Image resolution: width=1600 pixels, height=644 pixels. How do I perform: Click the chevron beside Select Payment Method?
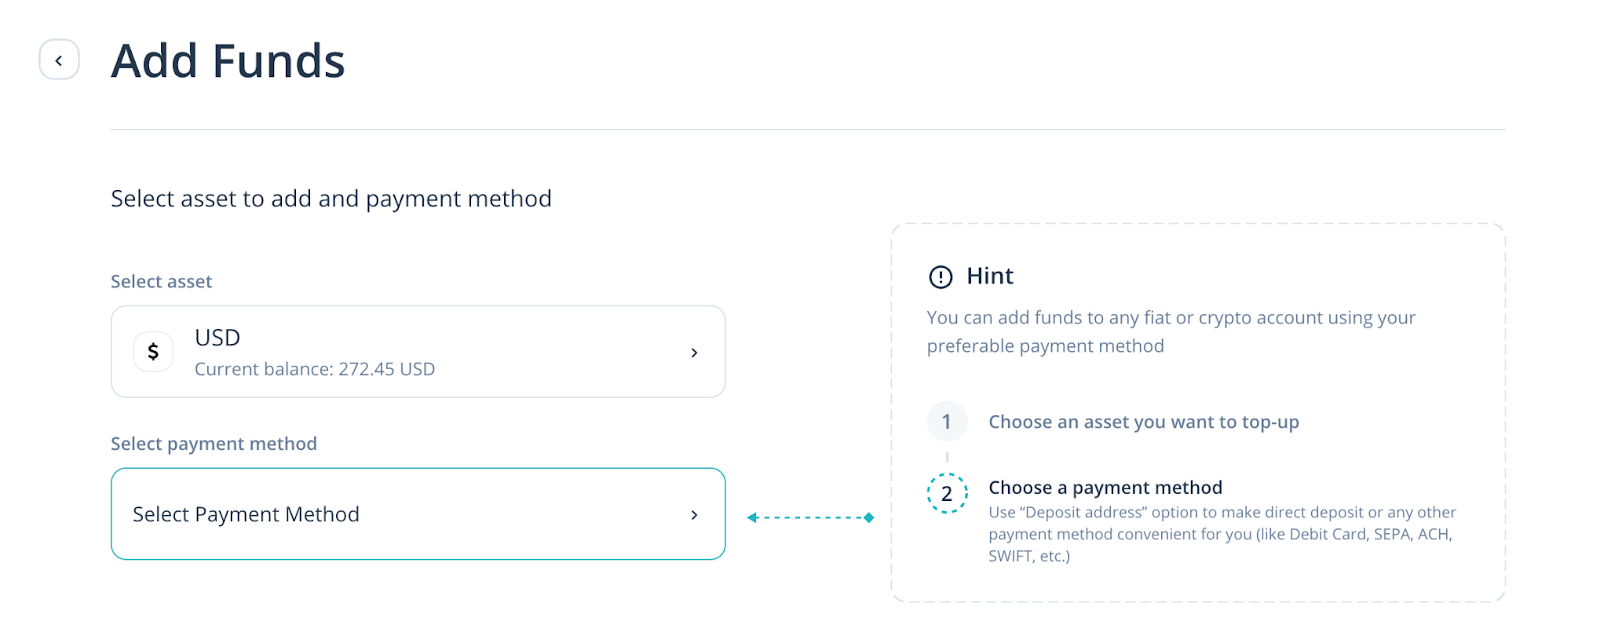[x=694, y=515]
